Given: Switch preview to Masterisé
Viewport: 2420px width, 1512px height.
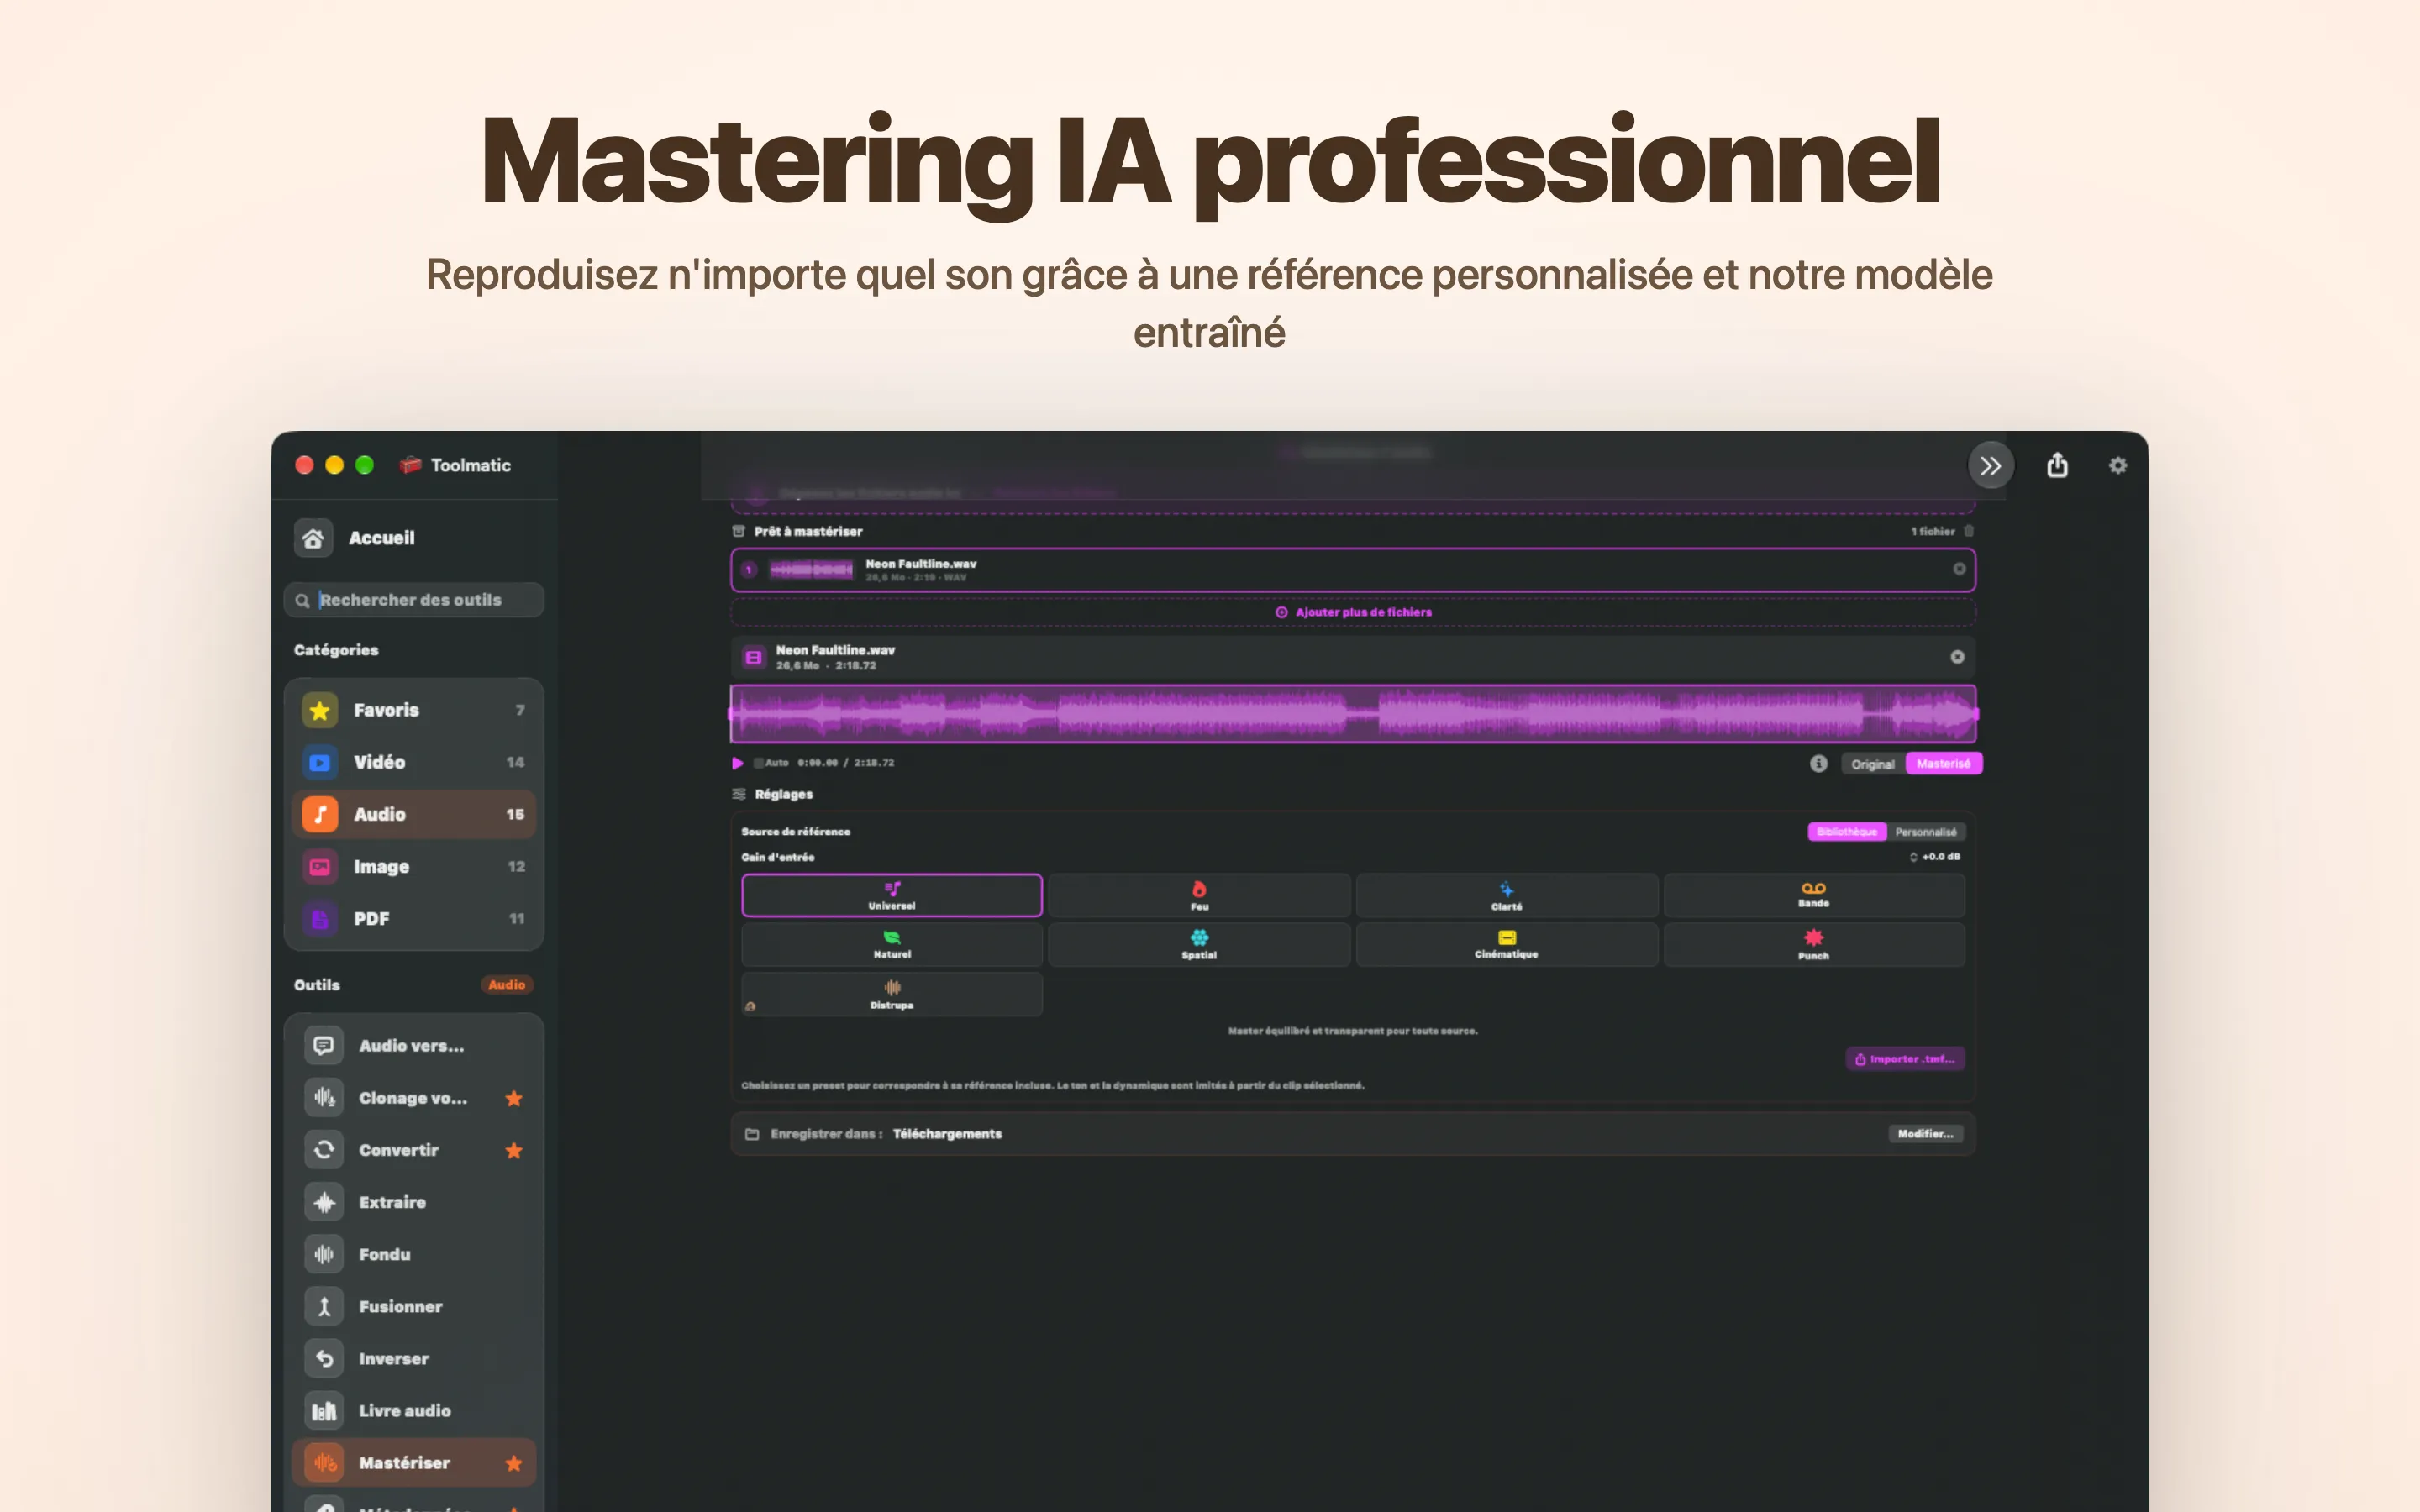Looking at the screenshot, I should pos(1943,764).
